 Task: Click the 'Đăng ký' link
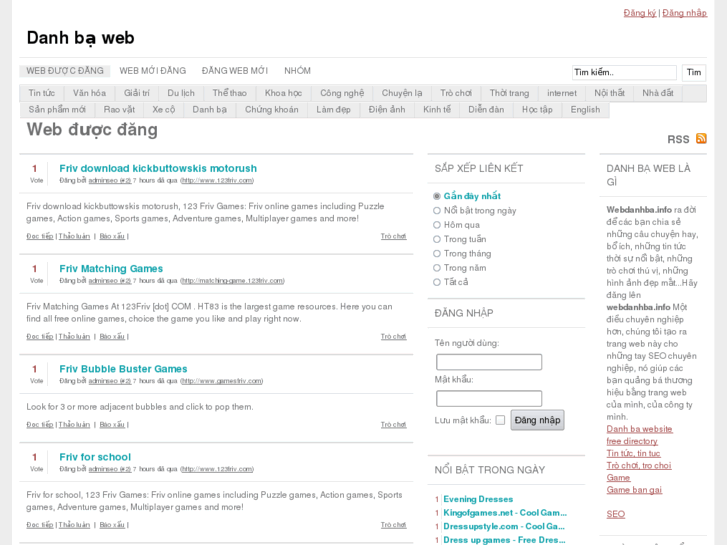pyautogui.click(x=640, y=13)
